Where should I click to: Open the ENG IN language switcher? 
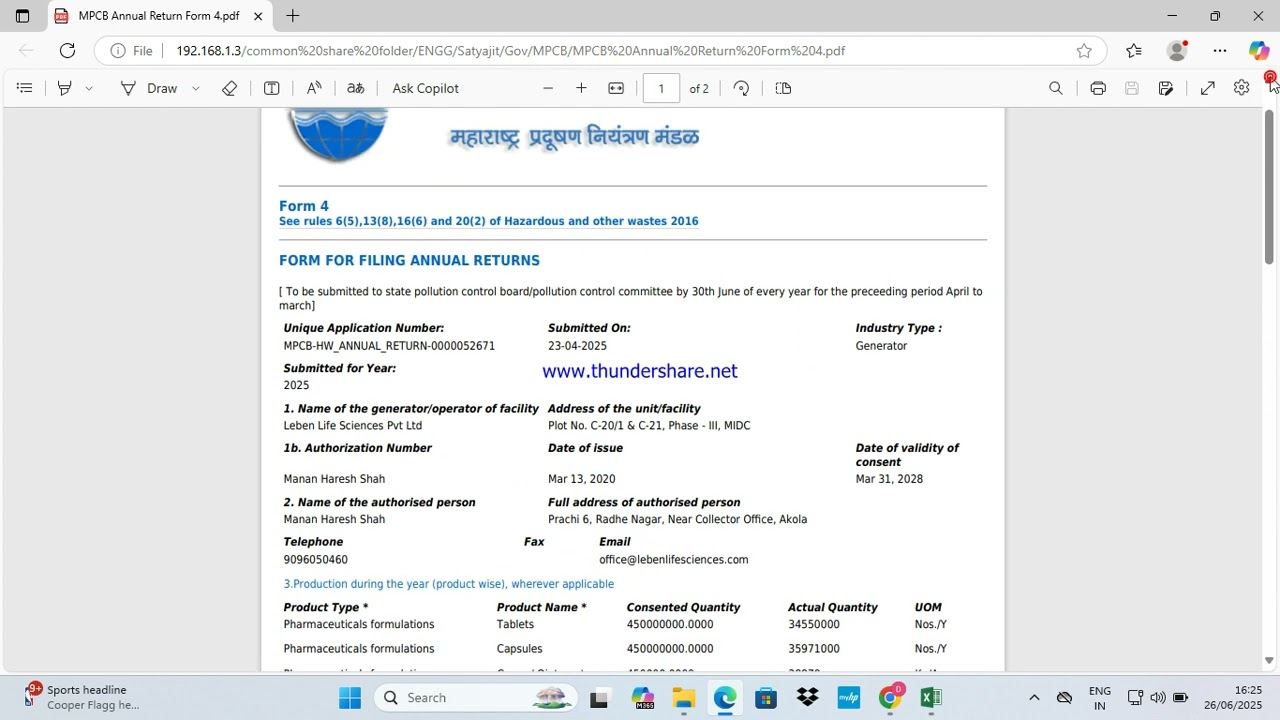1100,698
